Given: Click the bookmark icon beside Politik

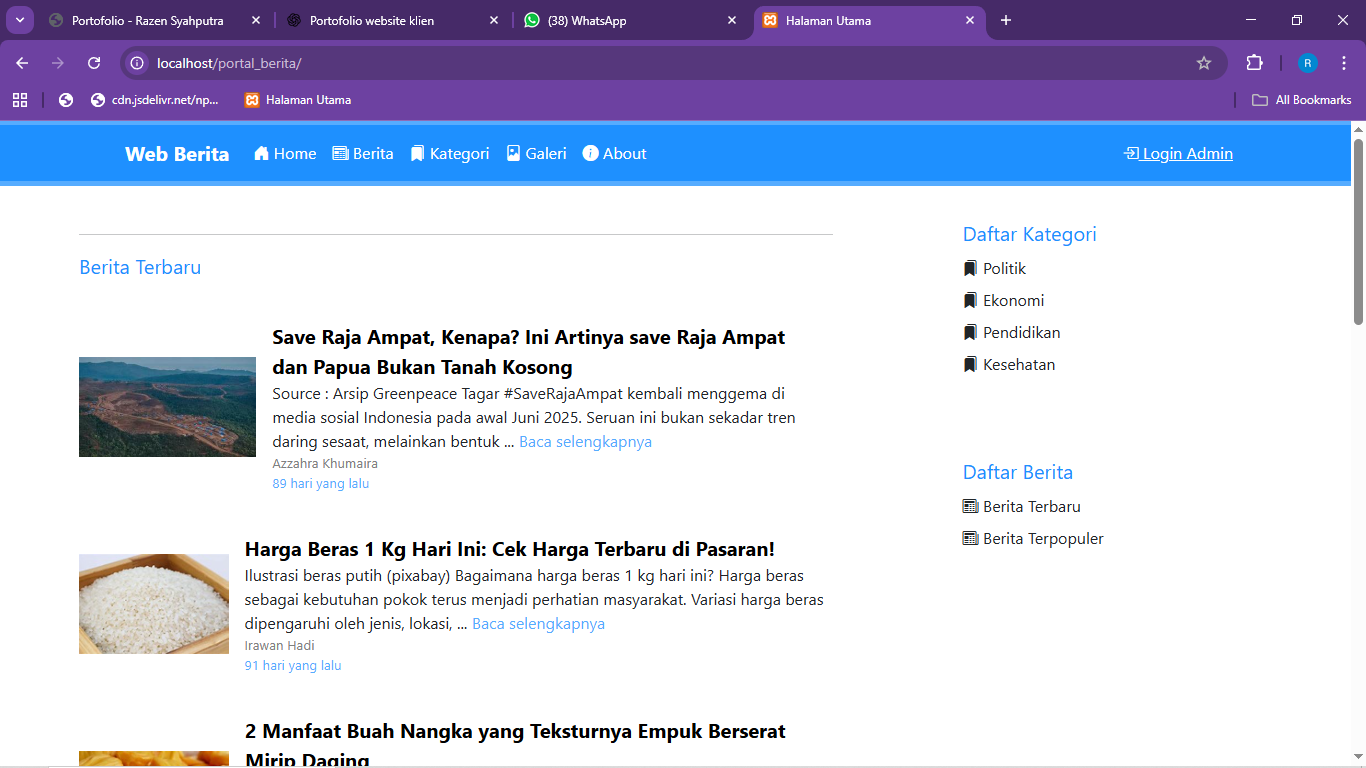Looking at the screenshot, I should coord(969,268).
